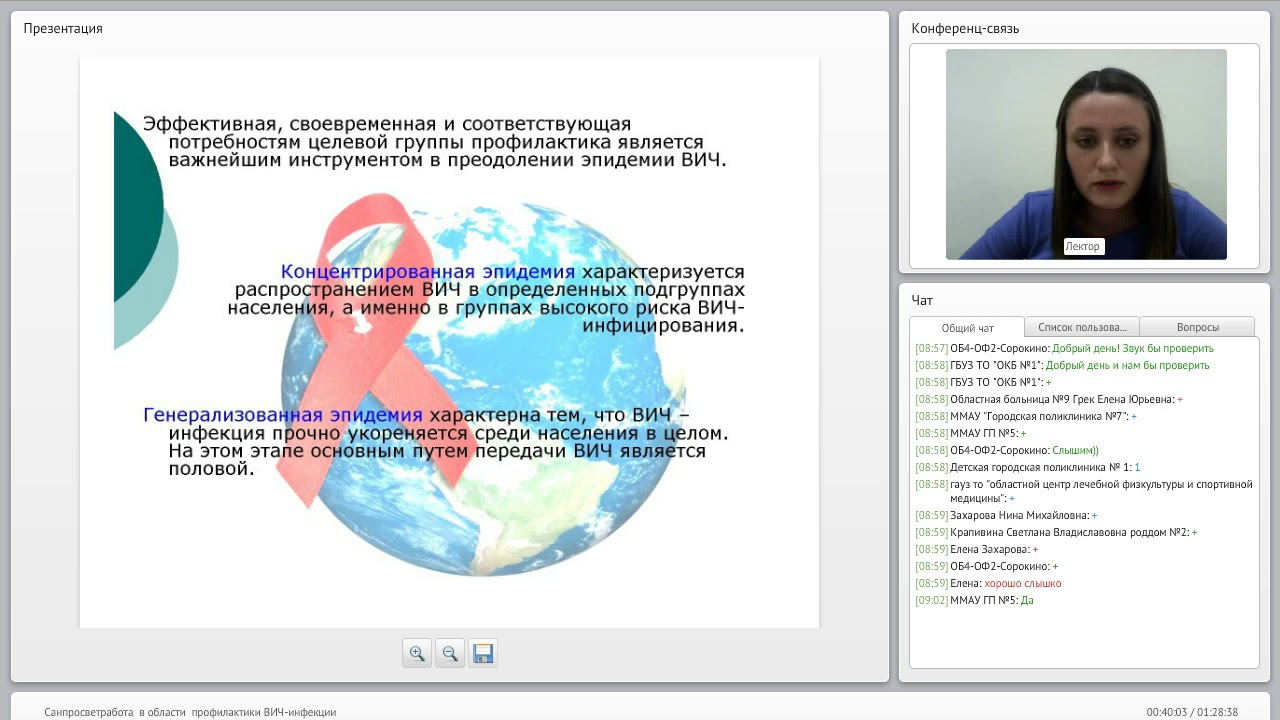
Task: Open the Список пользова... tab
Action: pyautogui.click(x=1082, y=327)
